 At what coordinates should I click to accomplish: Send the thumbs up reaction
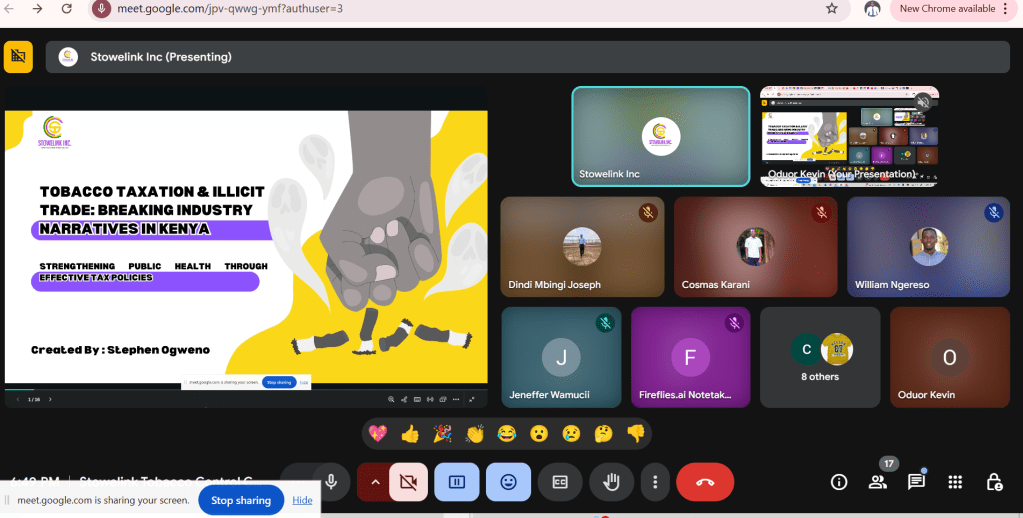(x=410, y=434)
